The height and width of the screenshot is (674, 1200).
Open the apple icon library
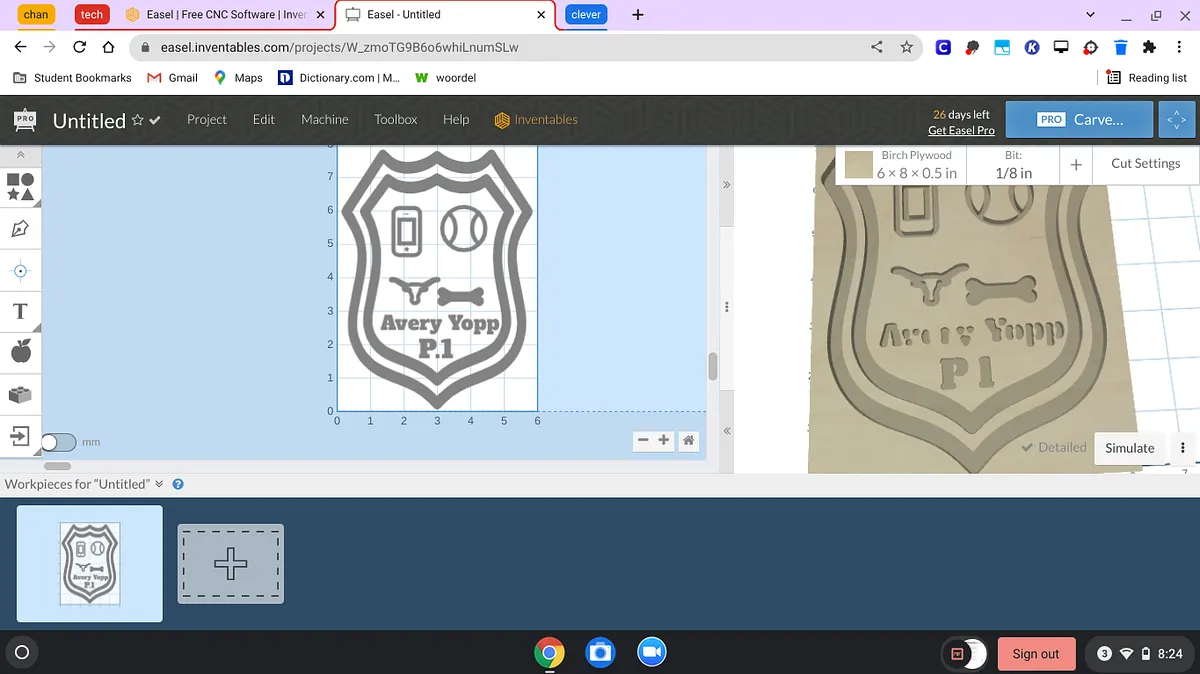[x=20, y=352]
